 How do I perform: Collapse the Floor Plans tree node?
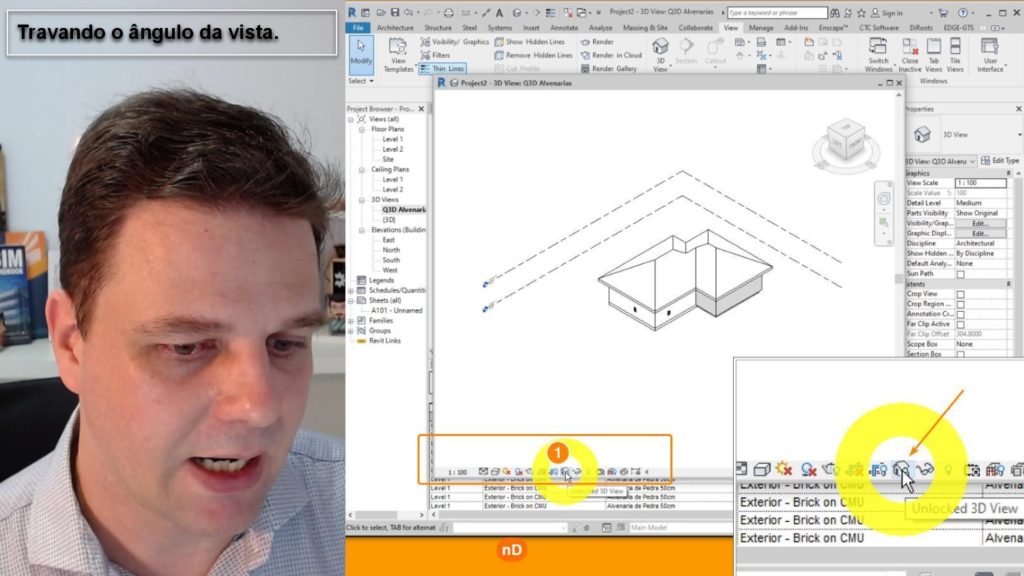[x=361, y=129]
